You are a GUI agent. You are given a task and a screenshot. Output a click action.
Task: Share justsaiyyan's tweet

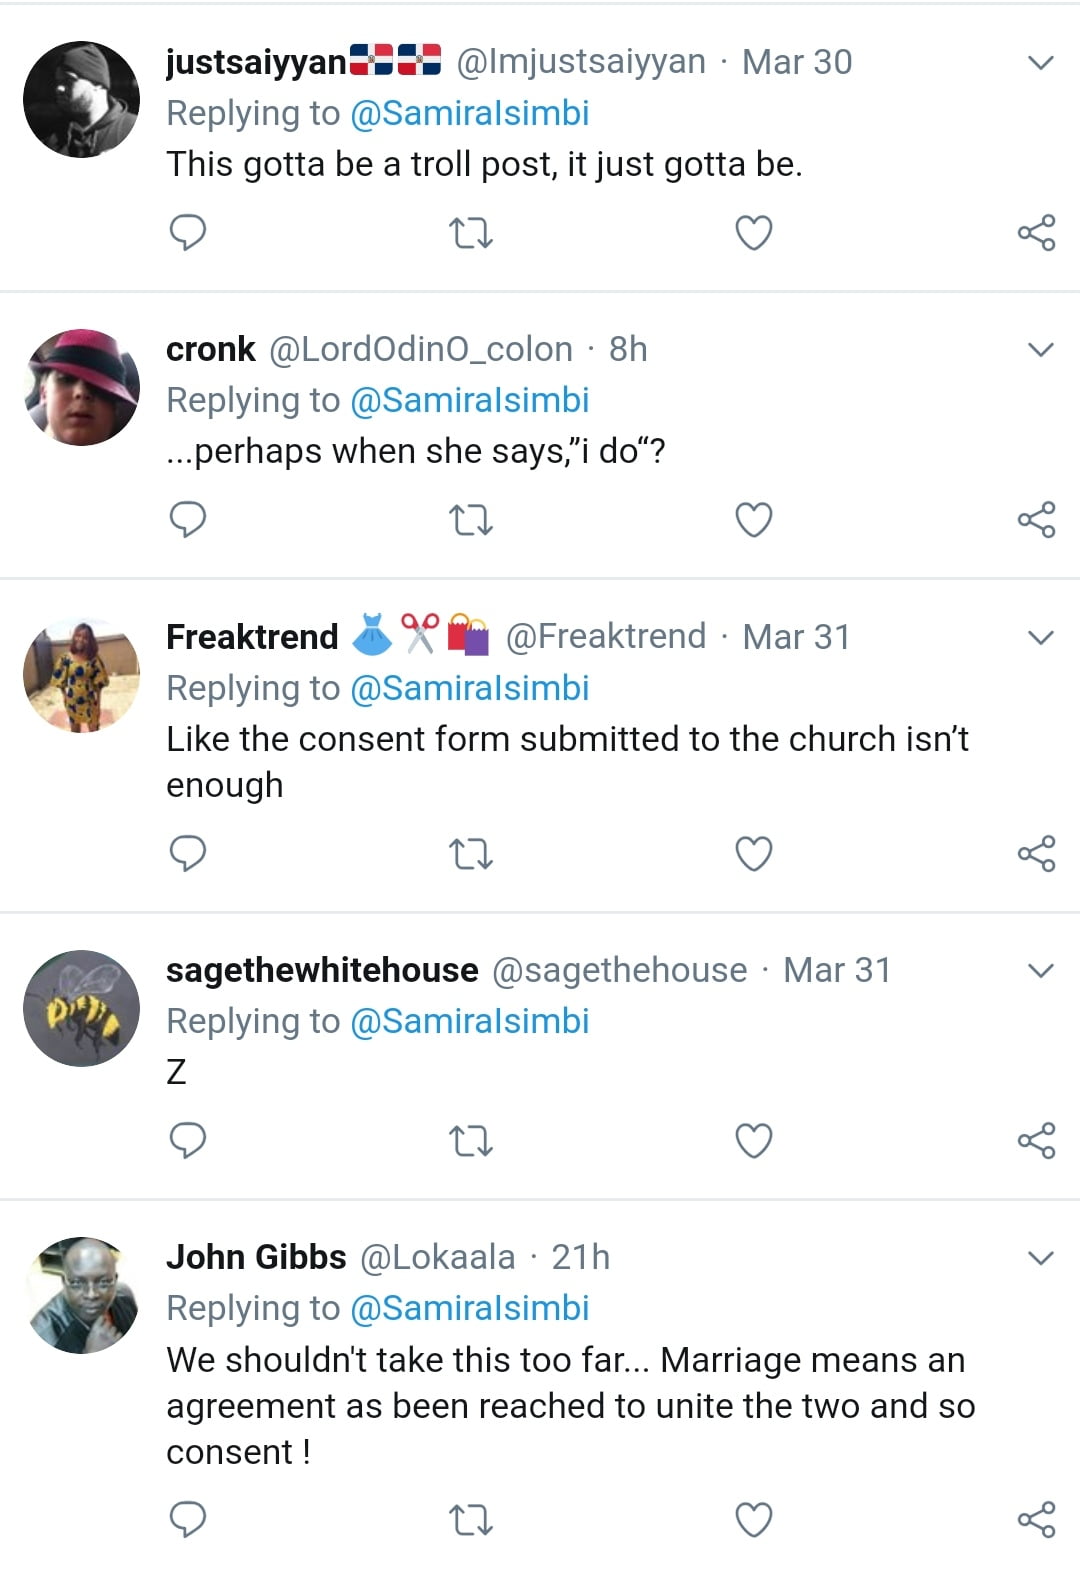tap(1036, 233)
